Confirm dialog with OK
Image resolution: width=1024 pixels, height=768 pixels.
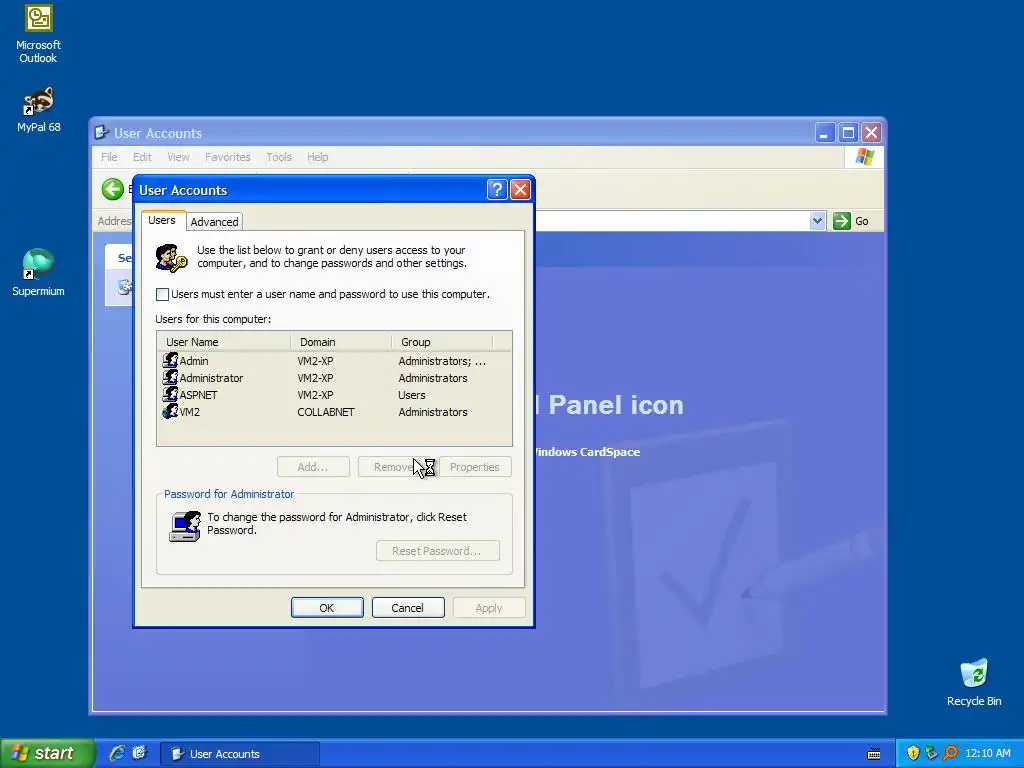(x=327, y=607)
